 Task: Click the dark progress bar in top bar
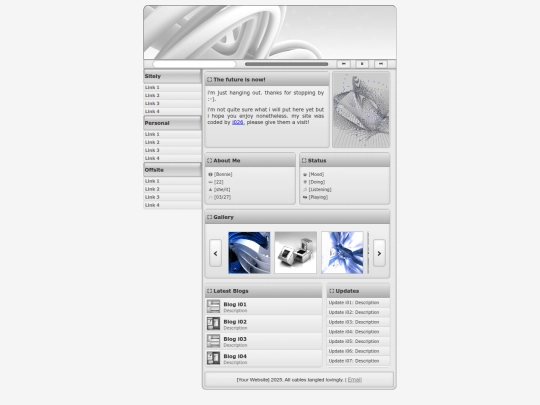click(x=286, y=64)
